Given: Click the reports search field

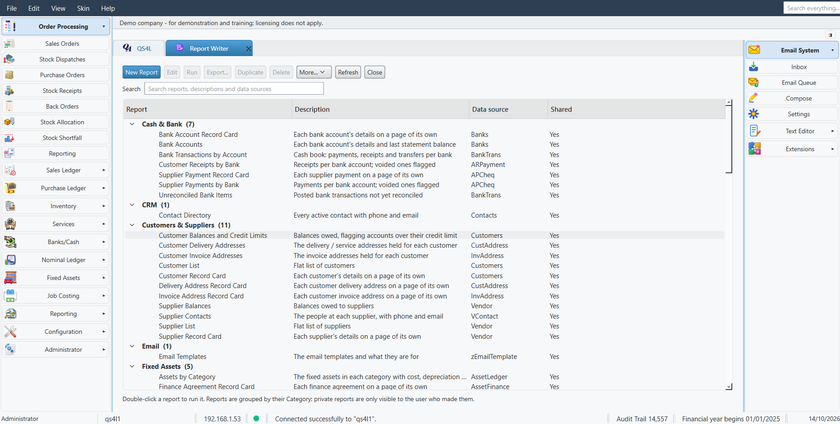Looking at the screenshot, I should [x=234, y=89].
